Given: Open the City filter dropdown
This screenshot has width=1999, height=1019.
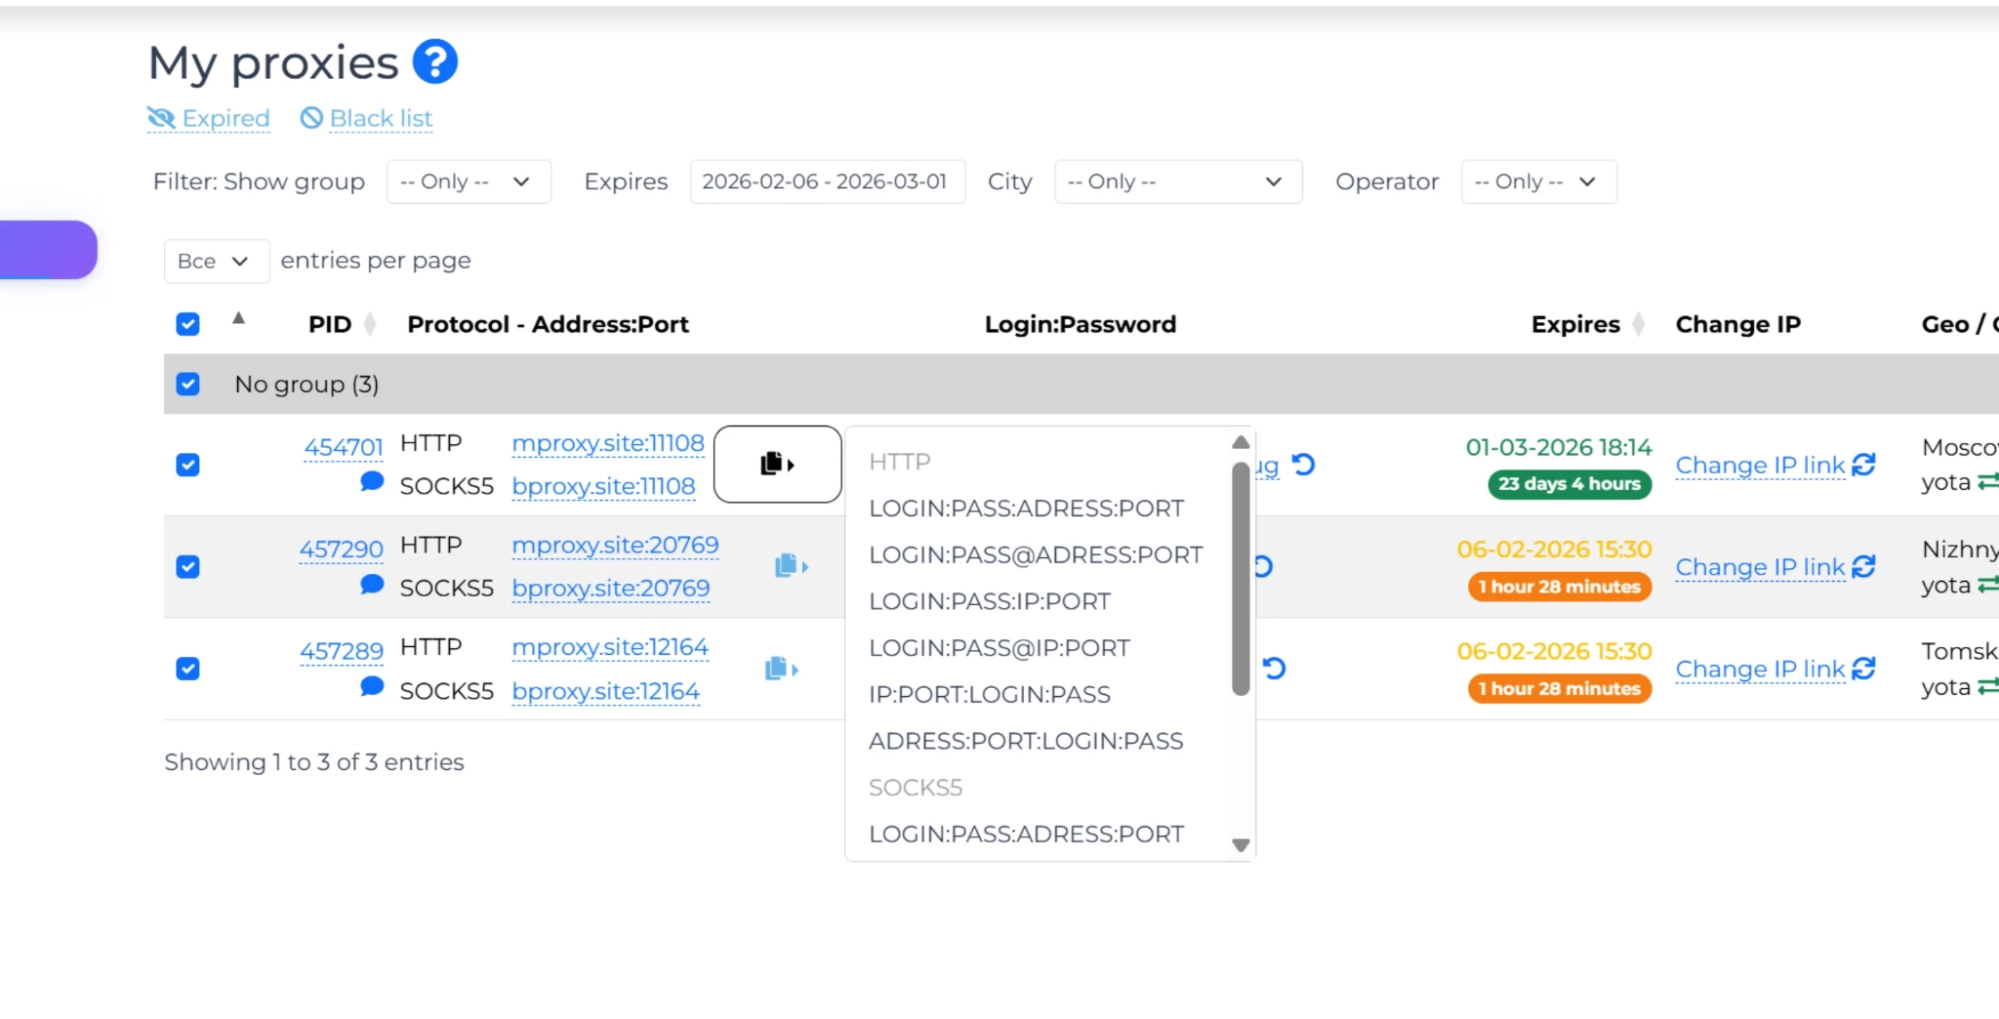Looking at the screenshot, I should (1177, 181).
